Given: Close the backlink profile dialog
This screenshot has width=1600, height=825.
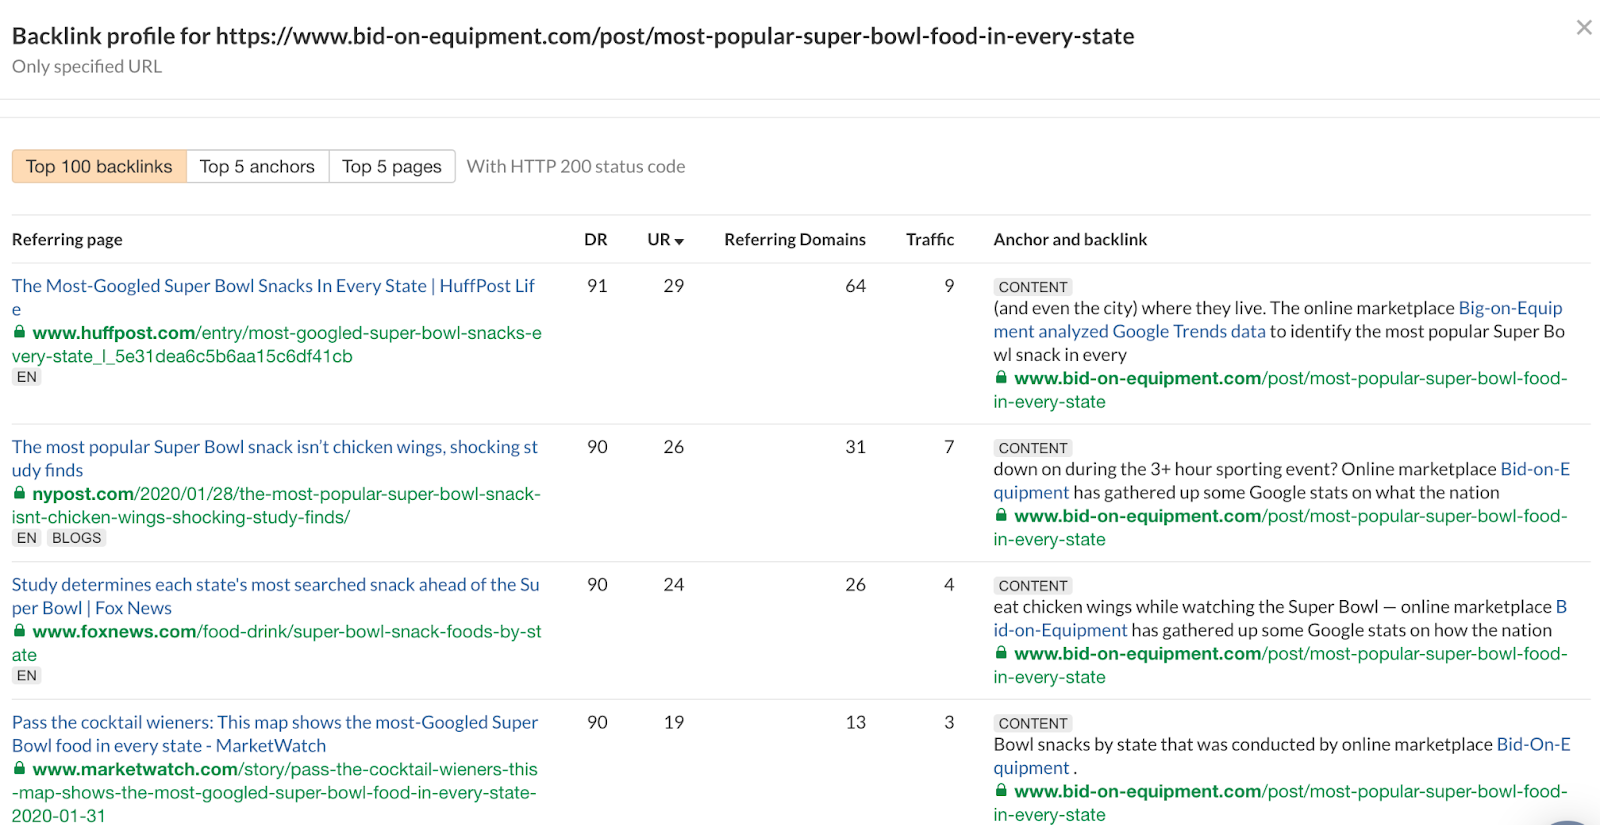Looking at the screenshot, I should click(1583, 28).
